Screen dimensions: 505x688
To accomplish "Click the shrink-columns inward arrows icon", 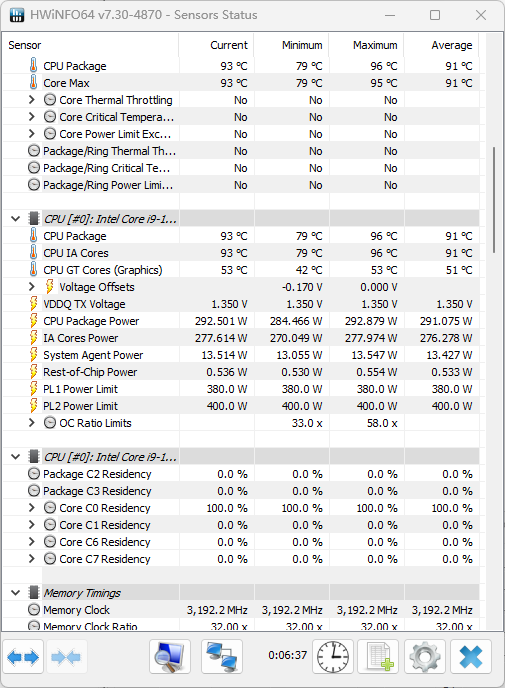I will click(66, 657).
